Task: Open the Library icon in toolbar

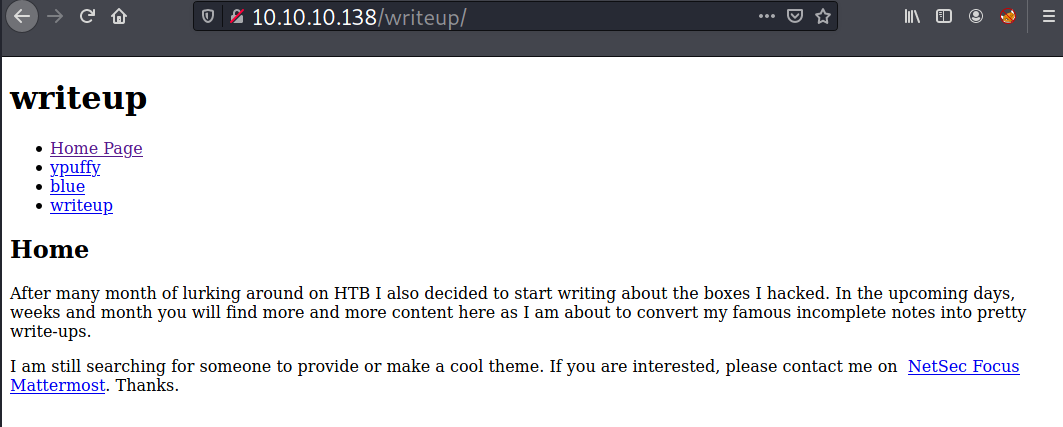Action: coord(912,16)
